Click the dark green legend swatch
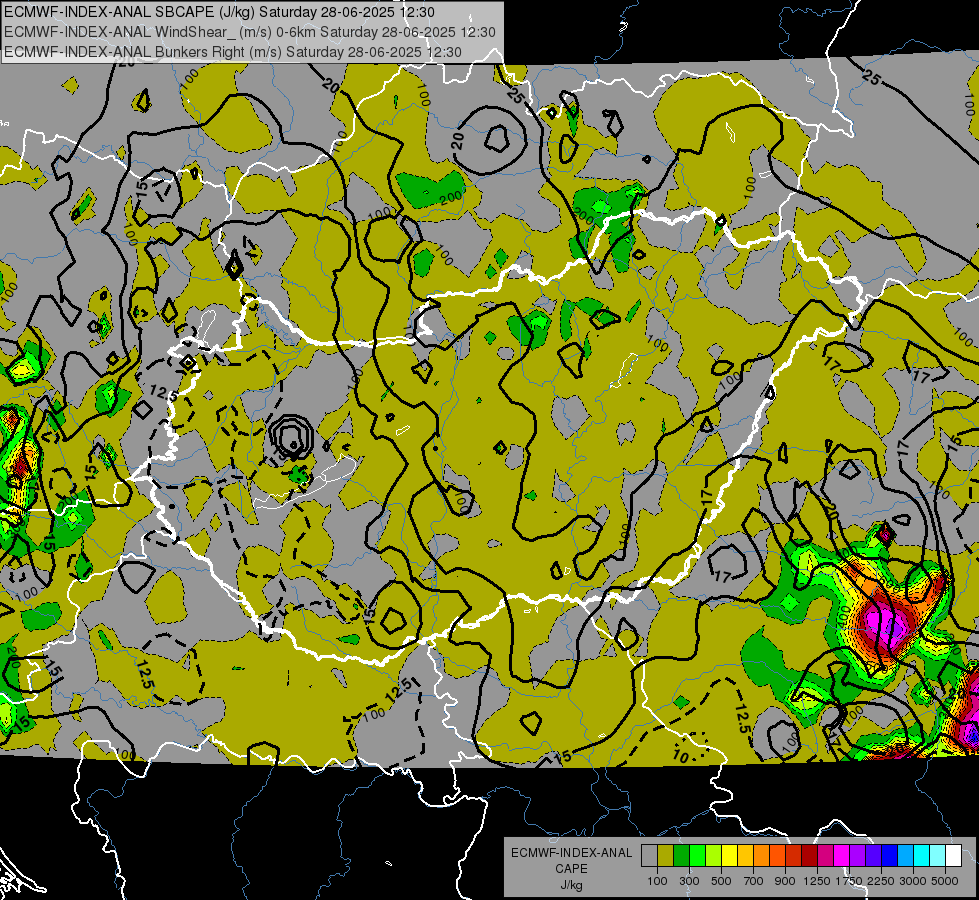 [682, 856]
